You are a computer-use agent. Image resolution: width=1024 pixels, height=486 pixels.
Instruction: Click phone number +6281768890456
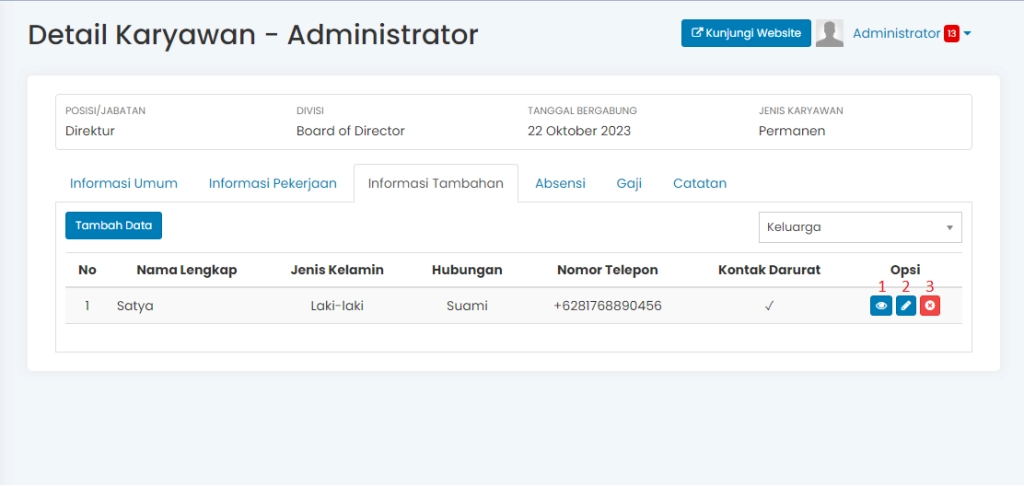[x=607, y=306]
